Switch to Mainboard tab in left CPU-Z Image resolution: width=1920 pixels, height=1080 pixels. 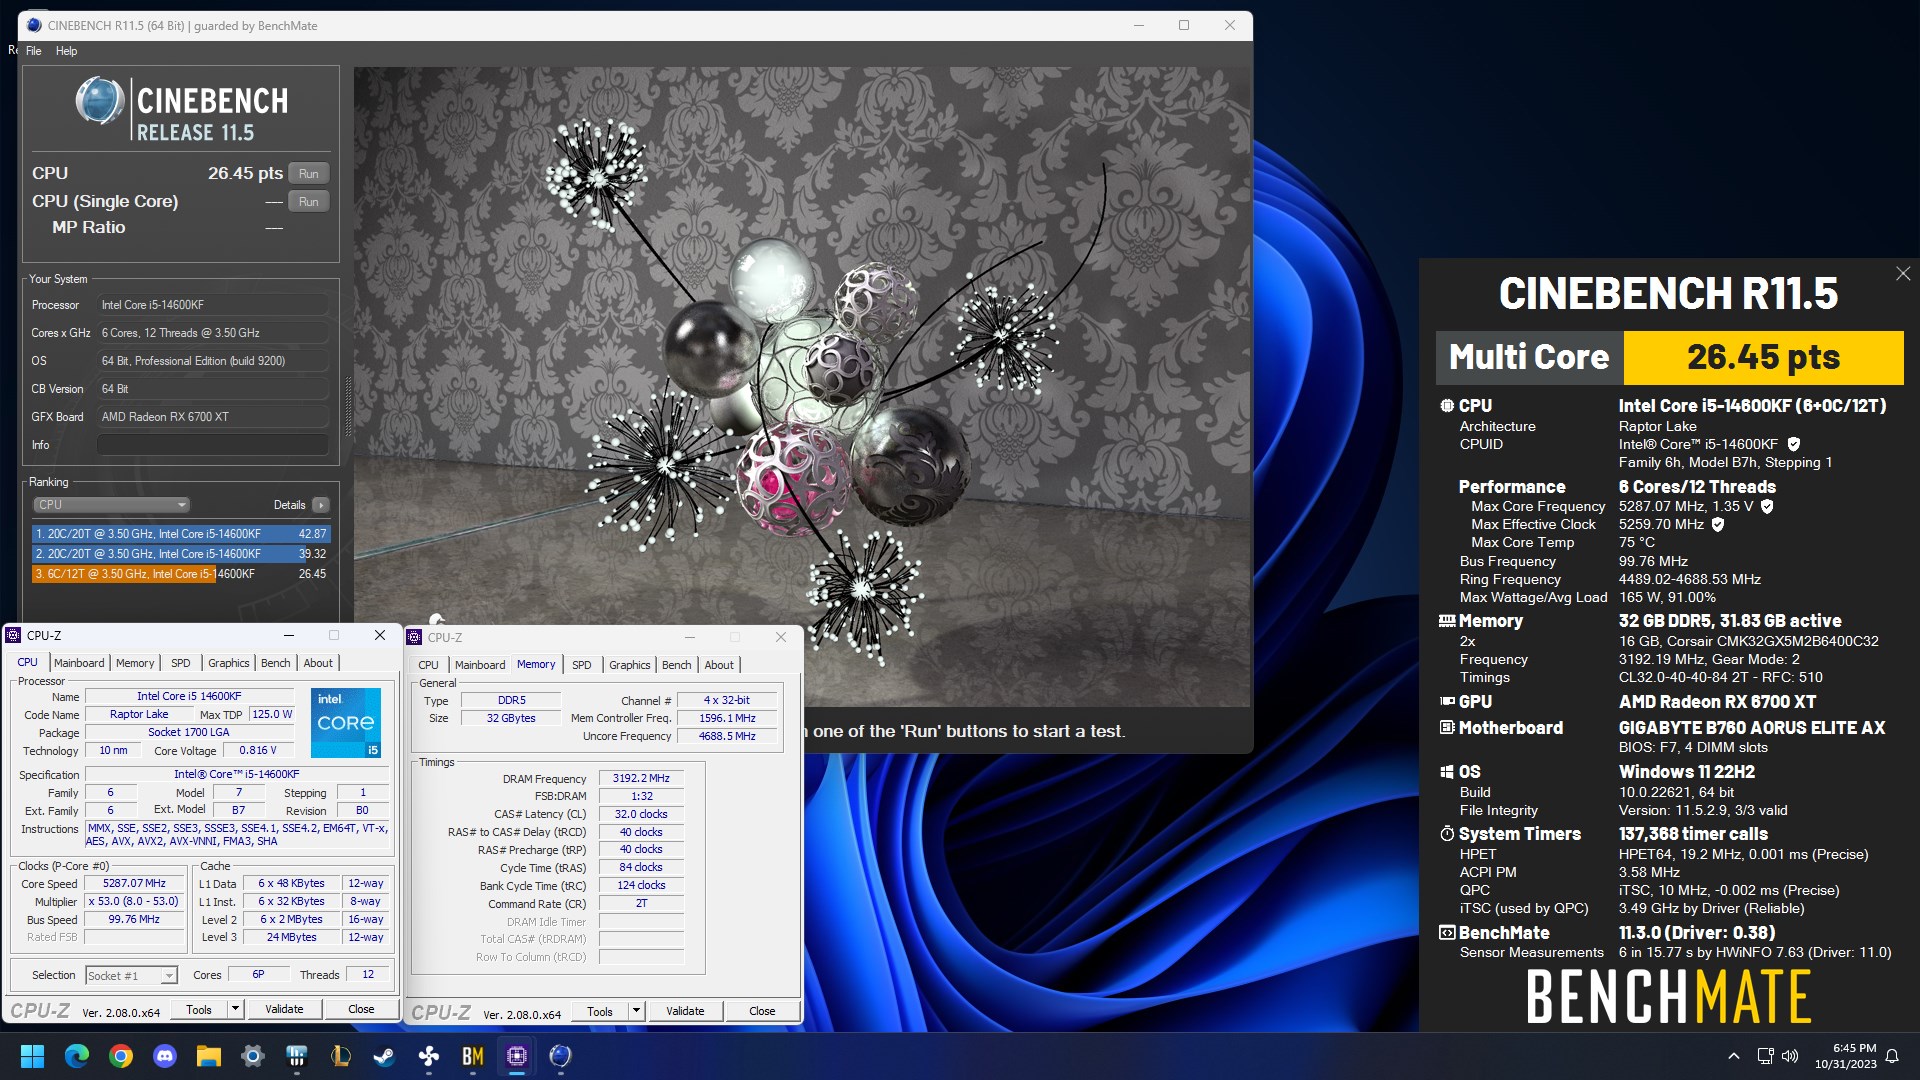79,663
